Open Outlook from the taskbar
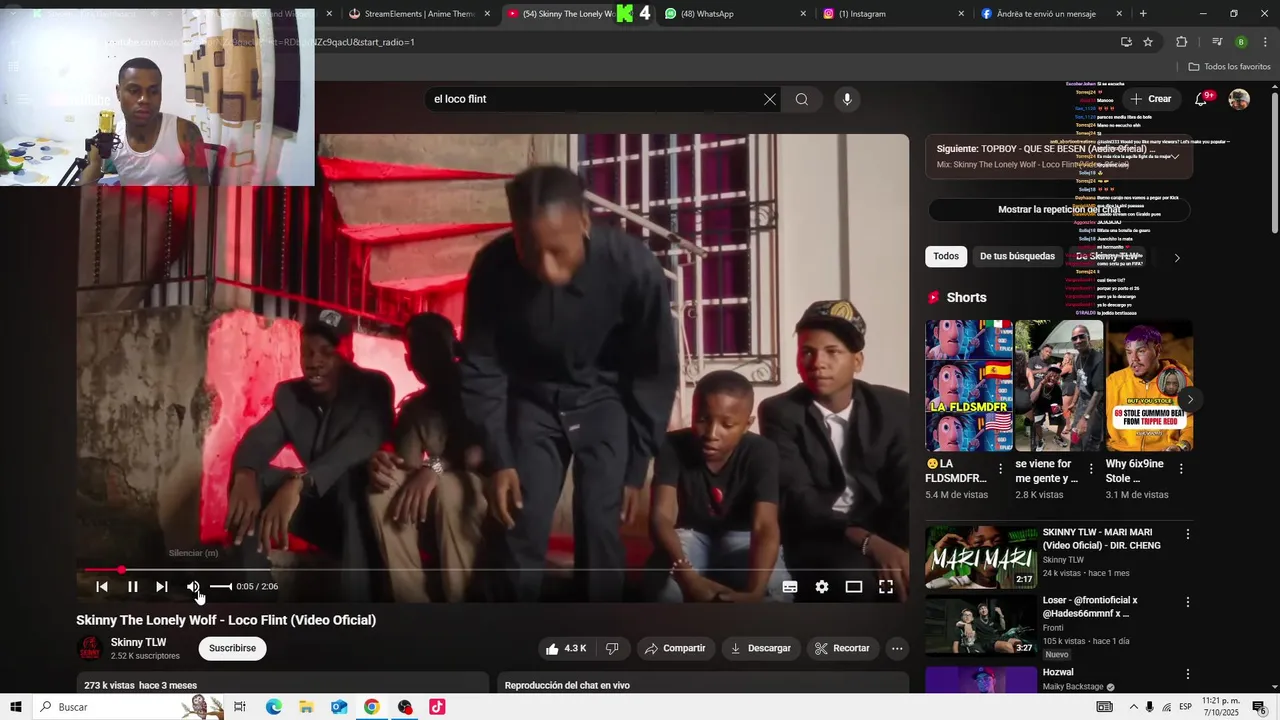Viewport: 1280px width, 720px height. tap(339, 707)
